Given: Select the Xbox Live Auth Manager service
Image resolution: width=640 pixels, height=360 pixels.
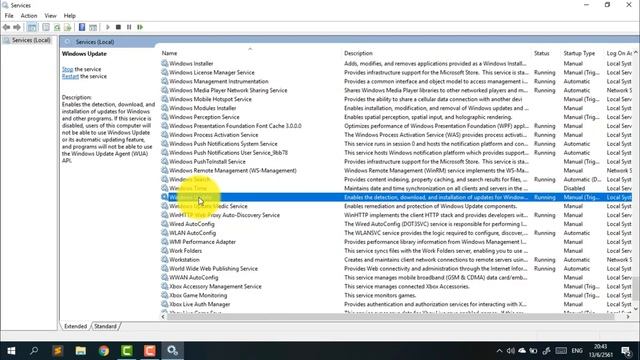Looking at the screenshot, I should (200, 304).
